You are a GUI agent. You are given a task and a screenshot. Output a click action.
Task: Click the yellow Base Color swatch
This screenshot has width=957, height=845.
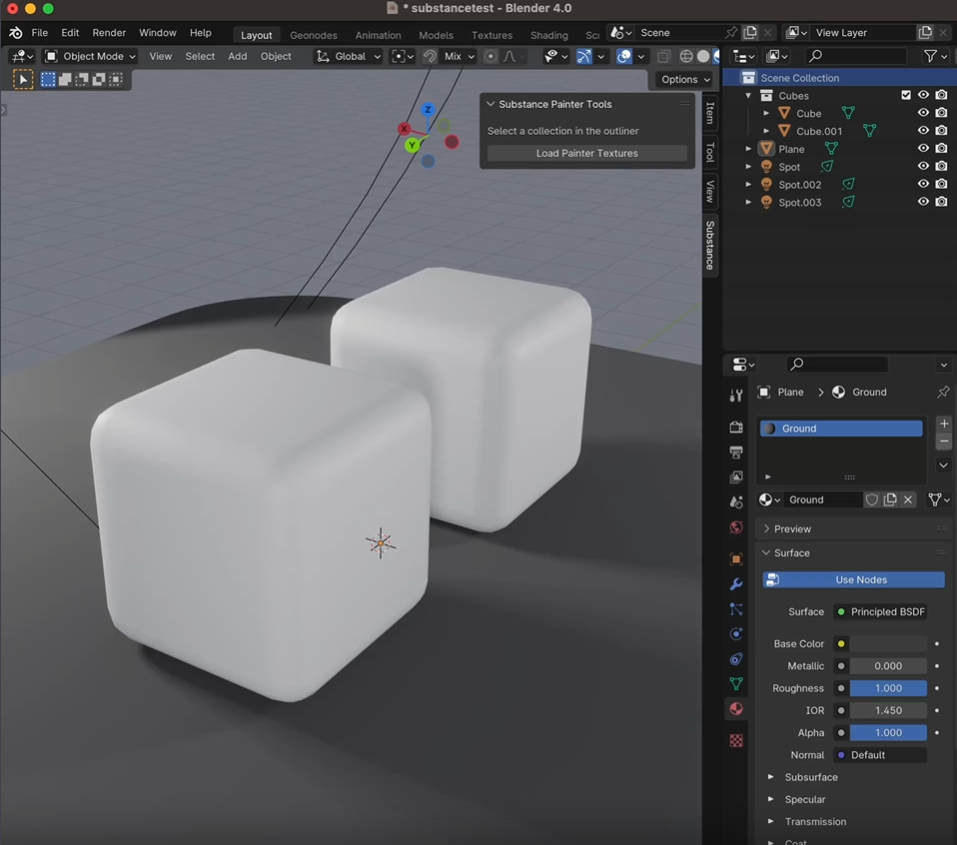tap(843, 643)
